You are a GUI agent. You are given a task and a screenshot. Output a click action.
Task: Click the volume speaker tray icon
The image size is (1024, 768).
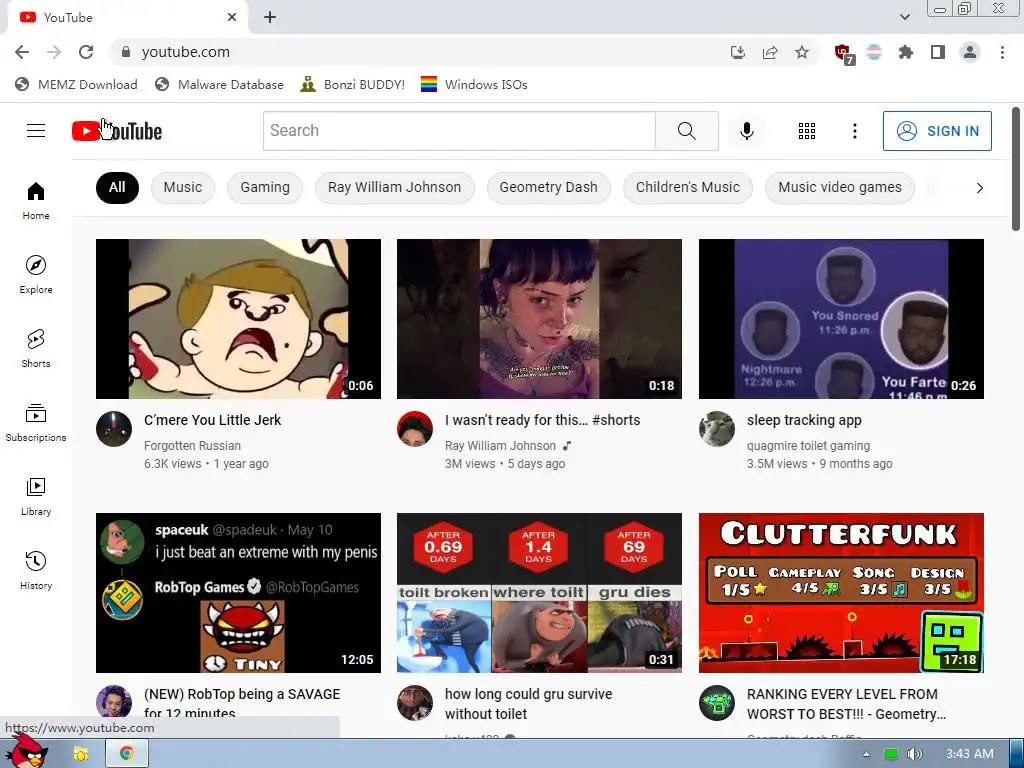click(x=914, y=754)
